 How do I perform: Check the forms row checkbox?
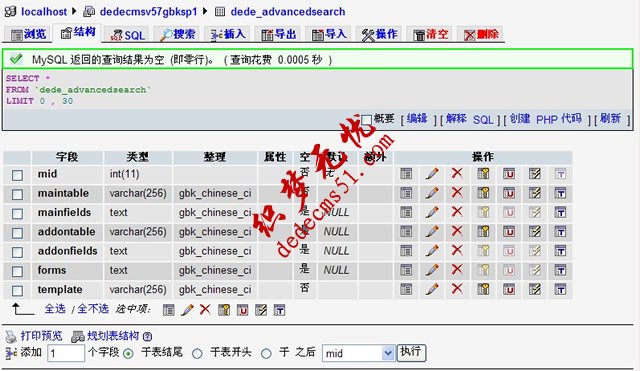pos(17,271)
